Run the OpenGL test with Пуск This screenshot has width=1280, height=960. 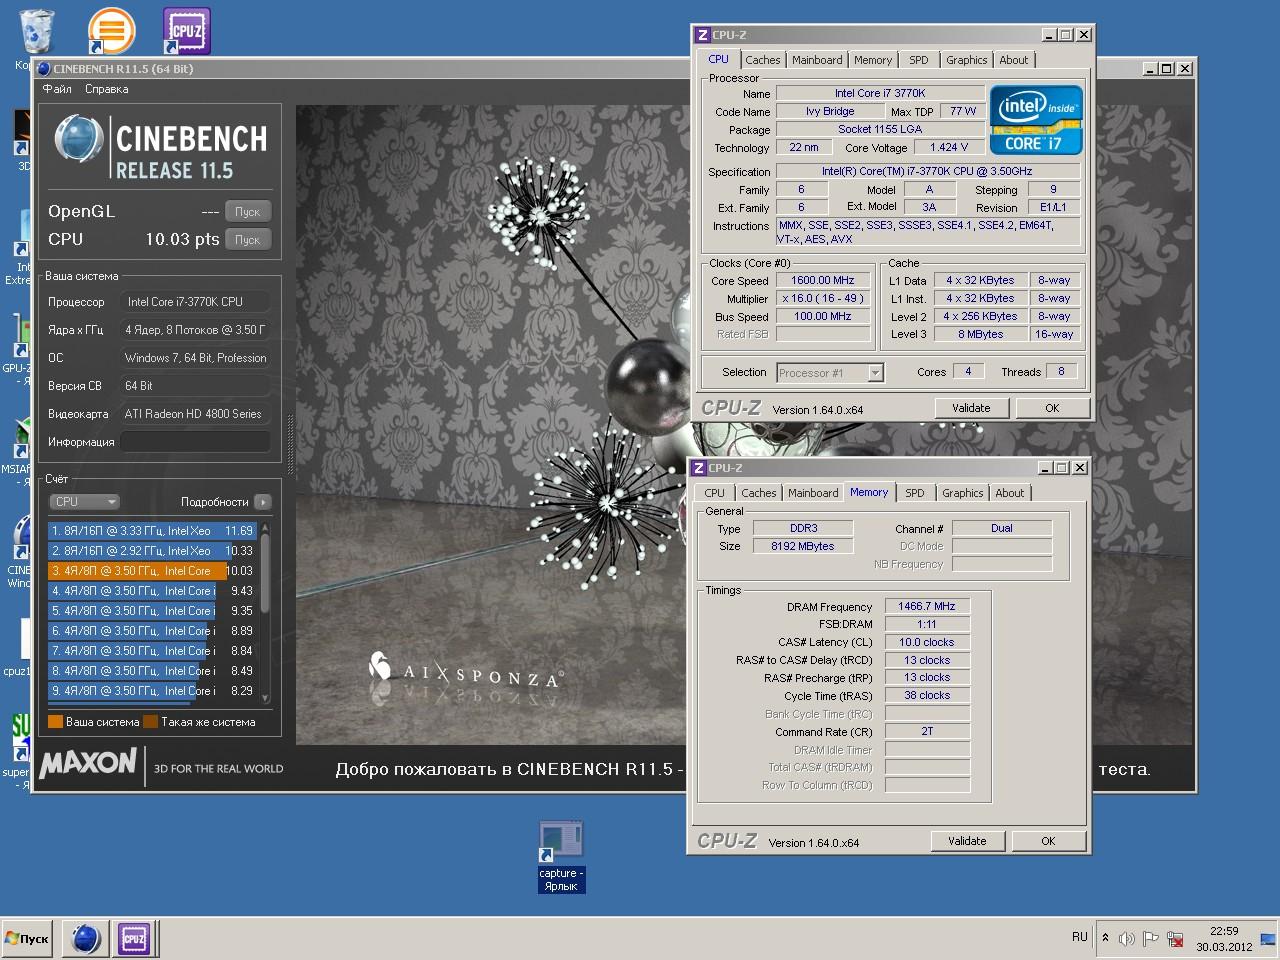(x=247, y=212)
